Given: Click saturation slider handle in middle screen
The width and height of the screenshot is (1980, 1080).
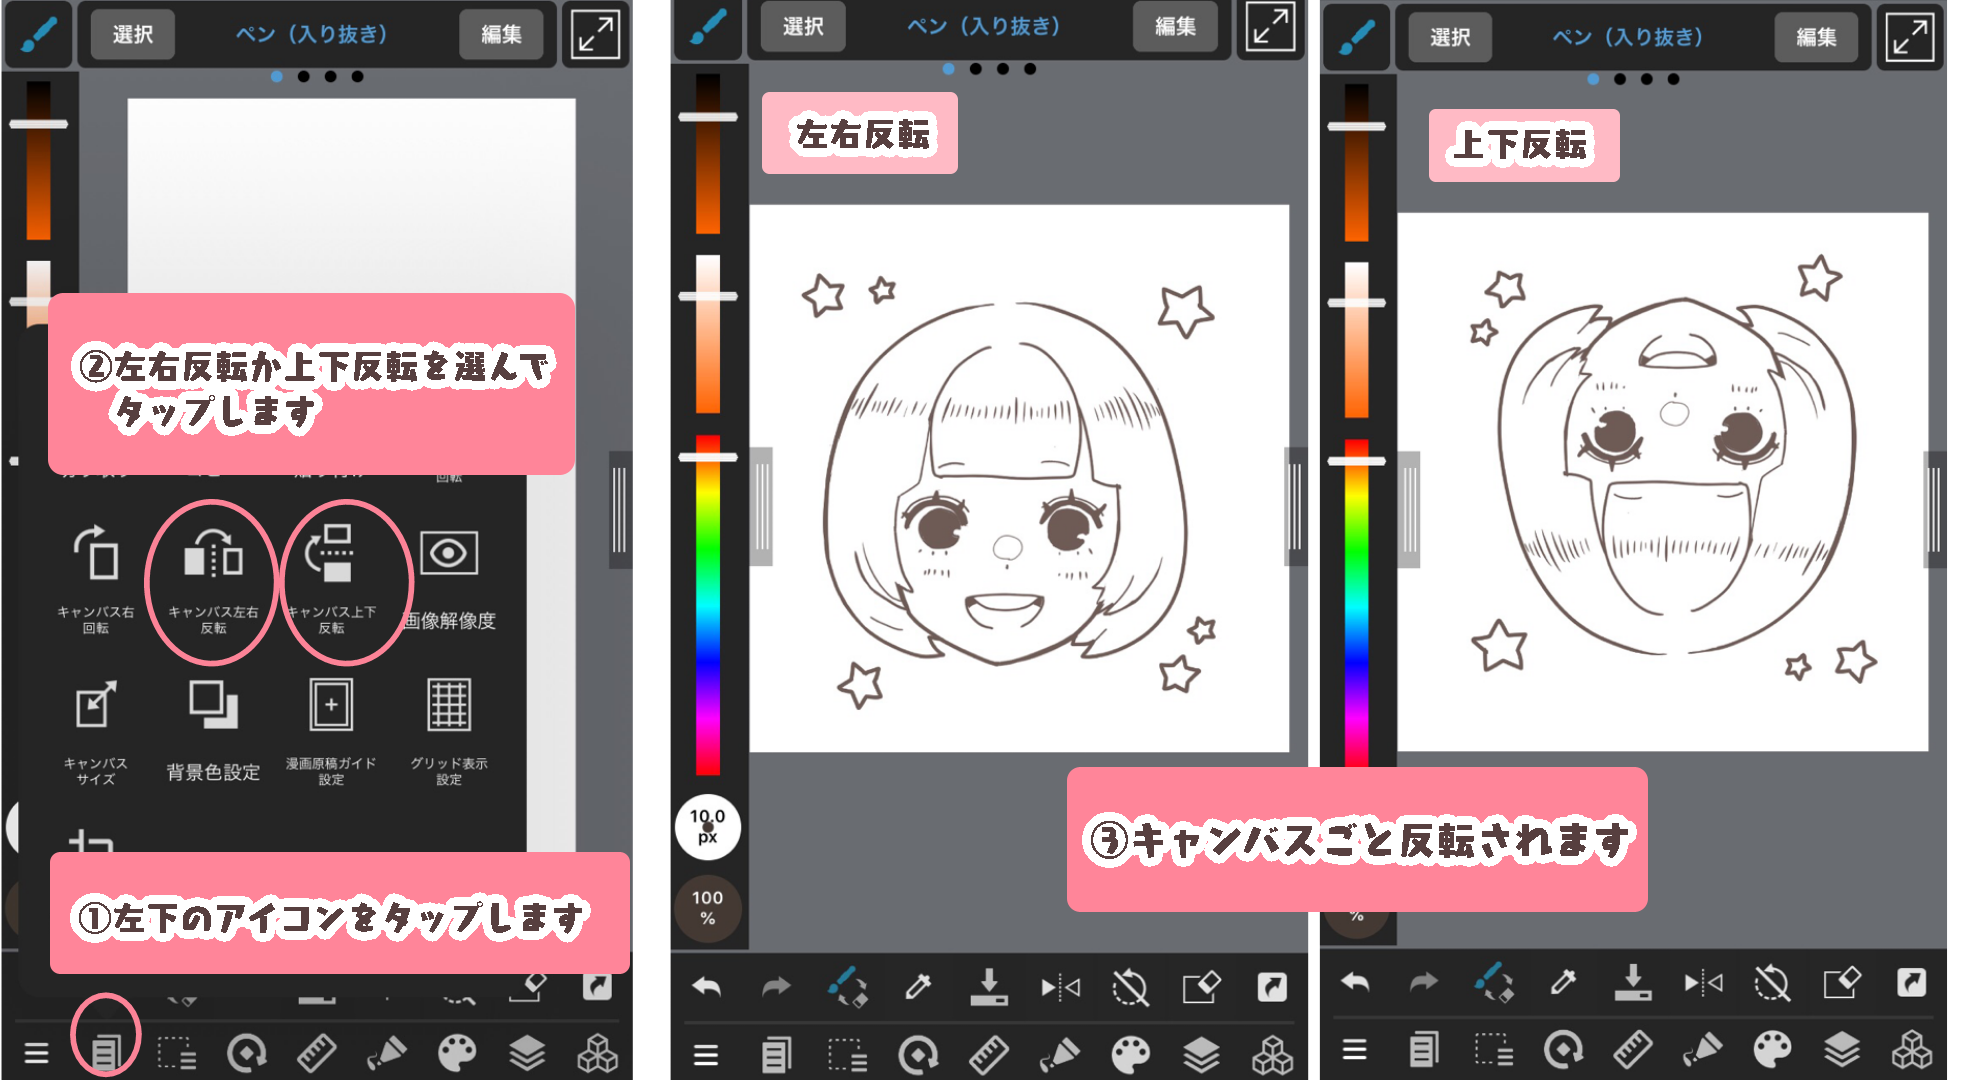Looking at the screenshot, I should coord(708,296).
